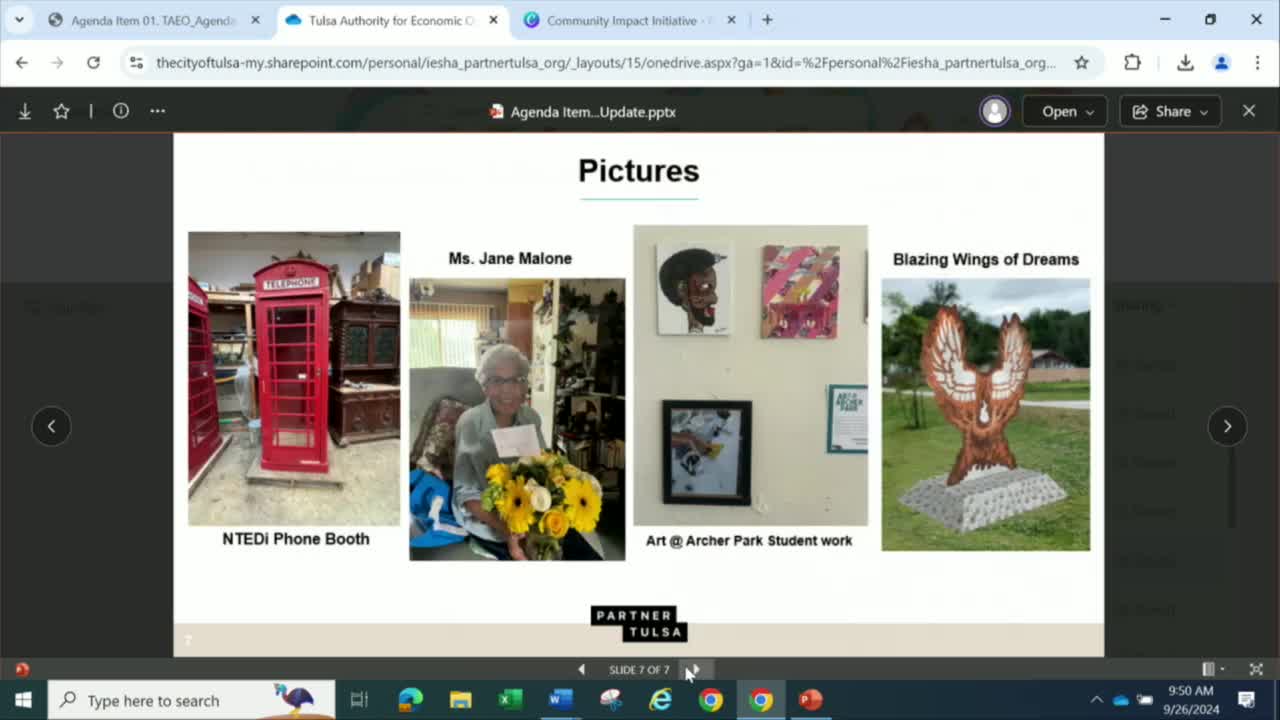Screen dimensions: 1280x720
Task: Open the tab search dropdown arrow
Action: (x=18, y=20)
